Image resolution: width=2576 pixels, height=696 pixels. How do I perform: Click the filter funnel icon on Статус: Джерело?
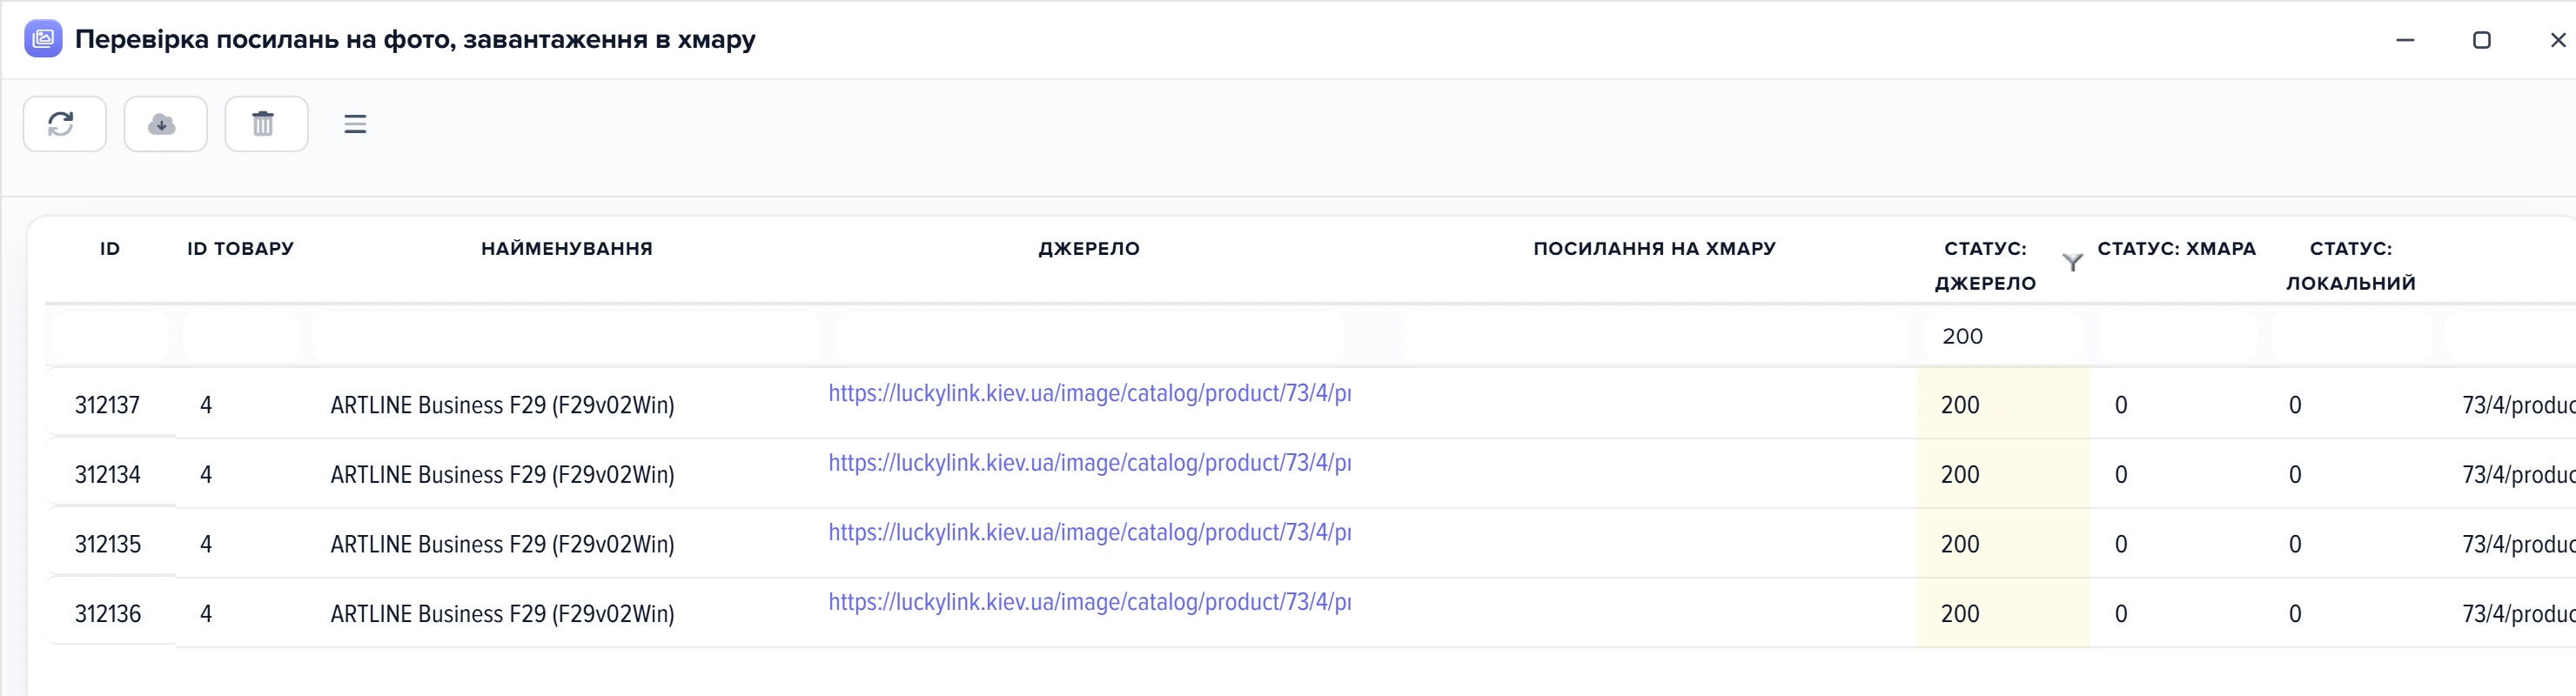tap(2073, 263)
